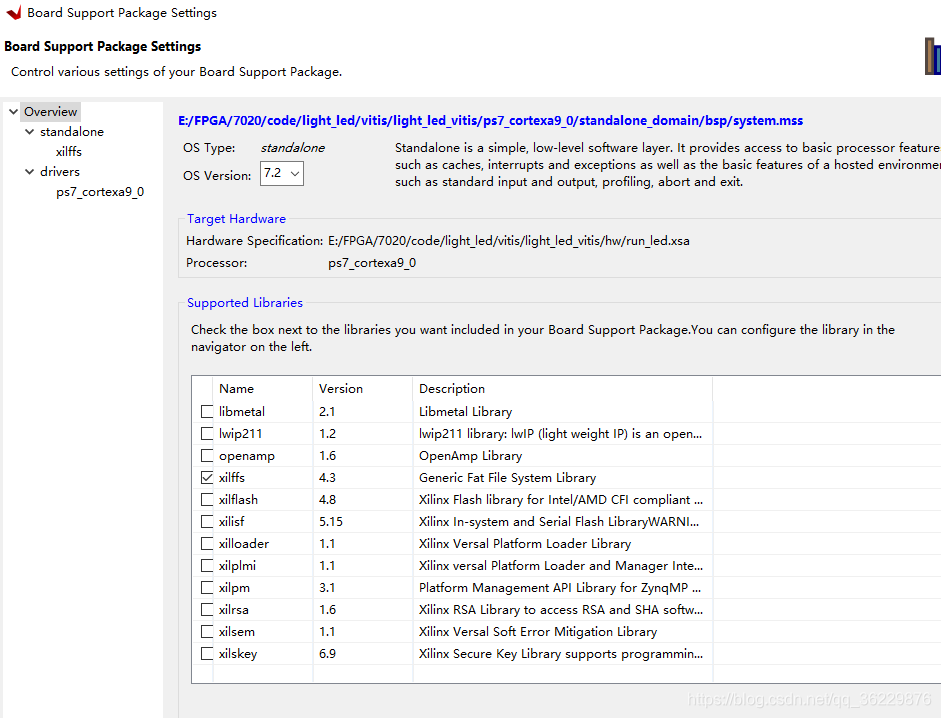Select the xilplmi library name
The width and height of the screenshot is (941, 718).
click(237, 566)
